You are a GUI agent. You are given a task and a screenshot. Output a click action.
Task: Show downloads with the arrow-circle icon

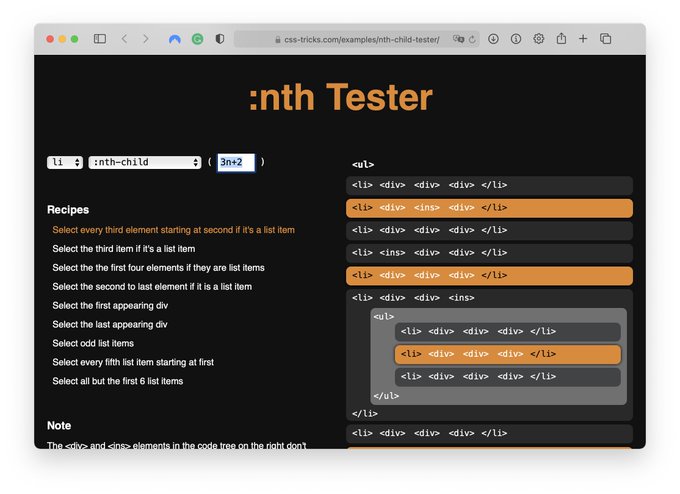[493, 39]
